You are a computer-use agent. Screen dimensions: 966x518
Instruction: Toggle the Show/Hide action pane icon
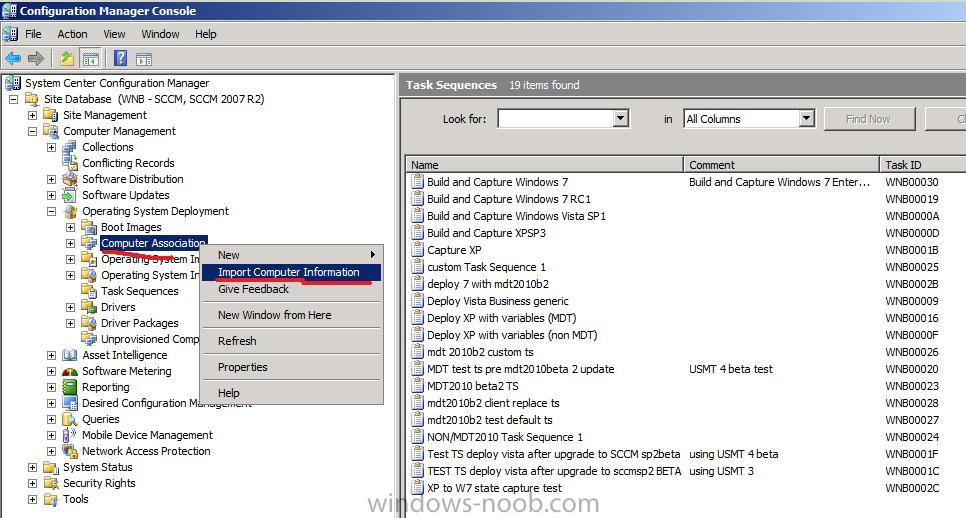click(x=144, y=59)
